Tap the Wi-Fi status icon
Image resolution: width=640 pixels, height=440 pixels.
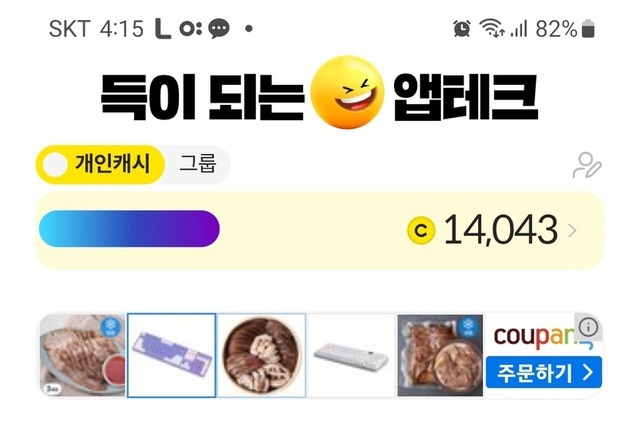(490, 28)
